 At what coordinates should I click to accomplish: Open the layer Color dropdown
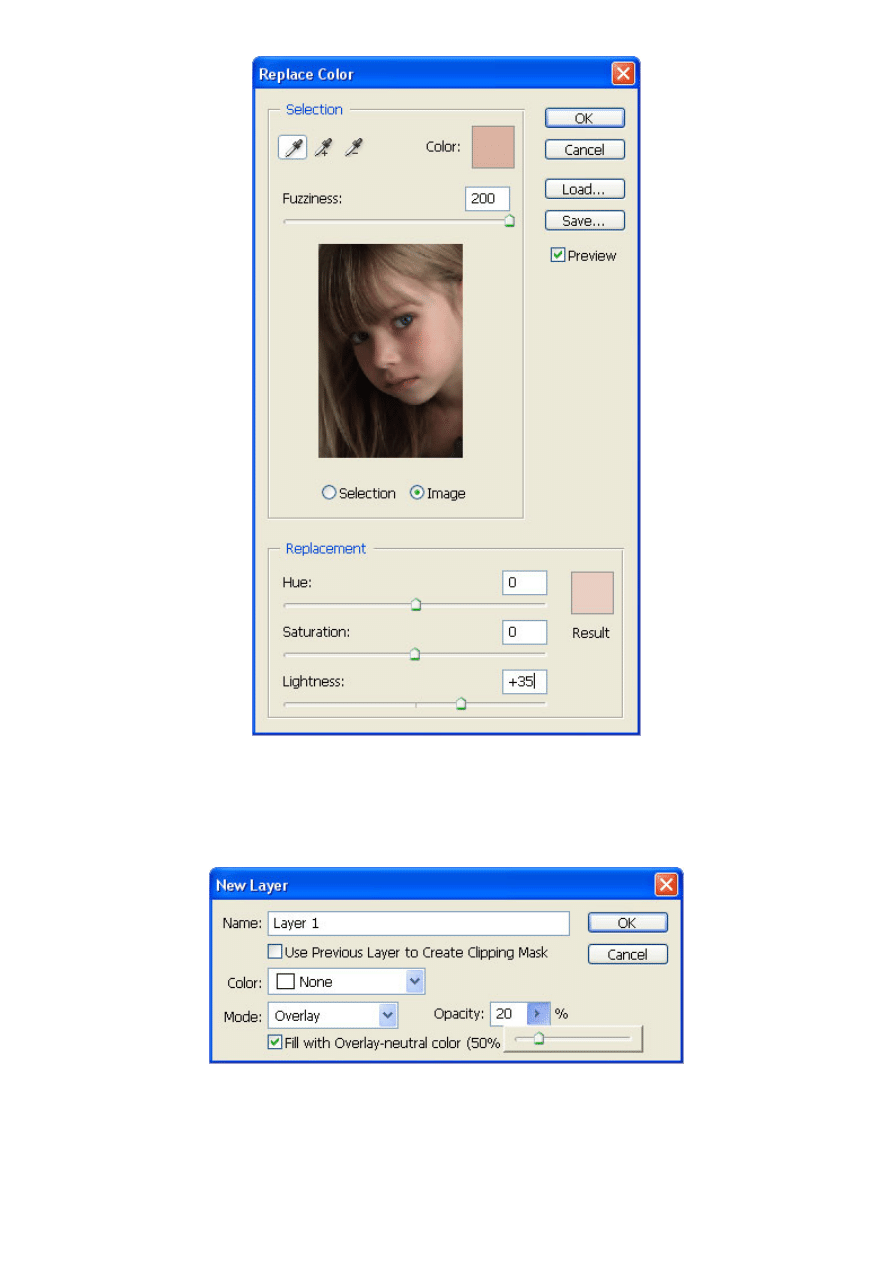point(415,982)
